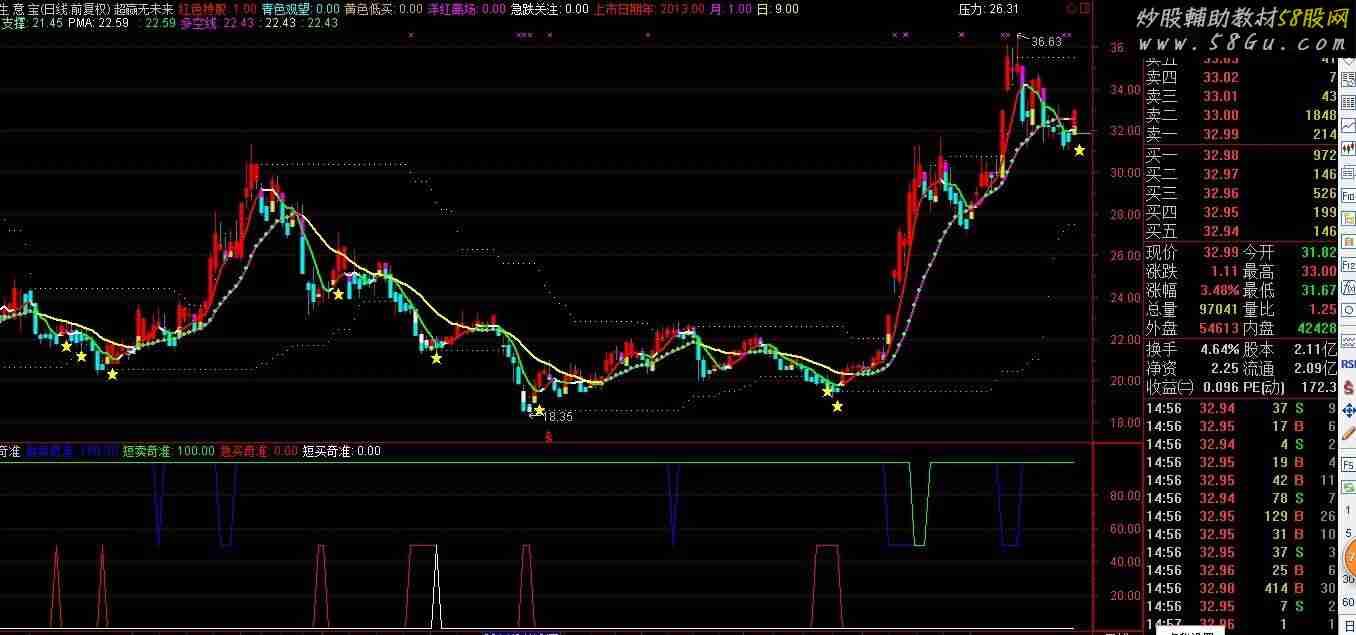Click the yellow star at the 18.35 low

pyautogui.click(x=539, y=410)
